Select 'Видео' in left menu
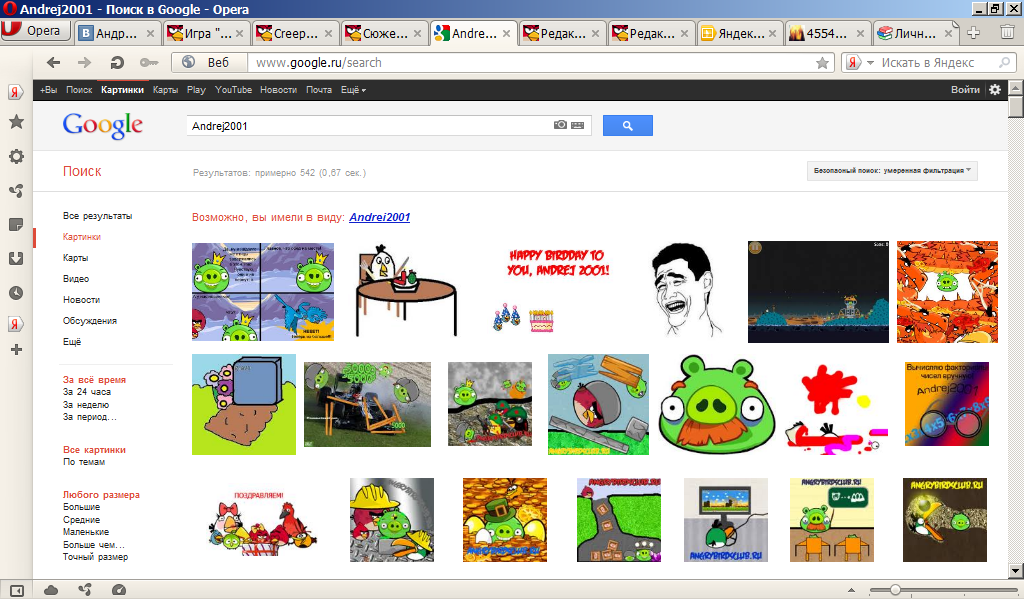This screenshot has width=1024, height=600. (76, 279)
